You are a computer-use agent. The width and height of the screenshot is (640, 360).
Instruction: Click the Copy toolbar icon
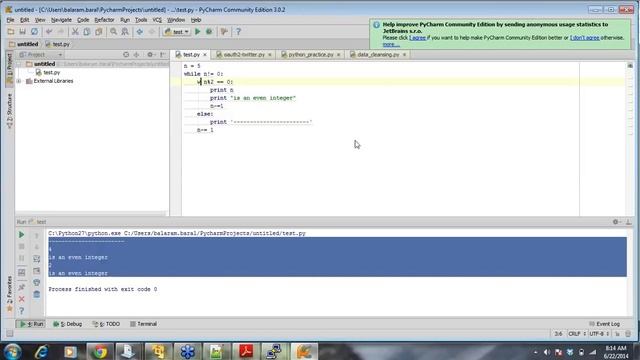(x=87, y=32)
